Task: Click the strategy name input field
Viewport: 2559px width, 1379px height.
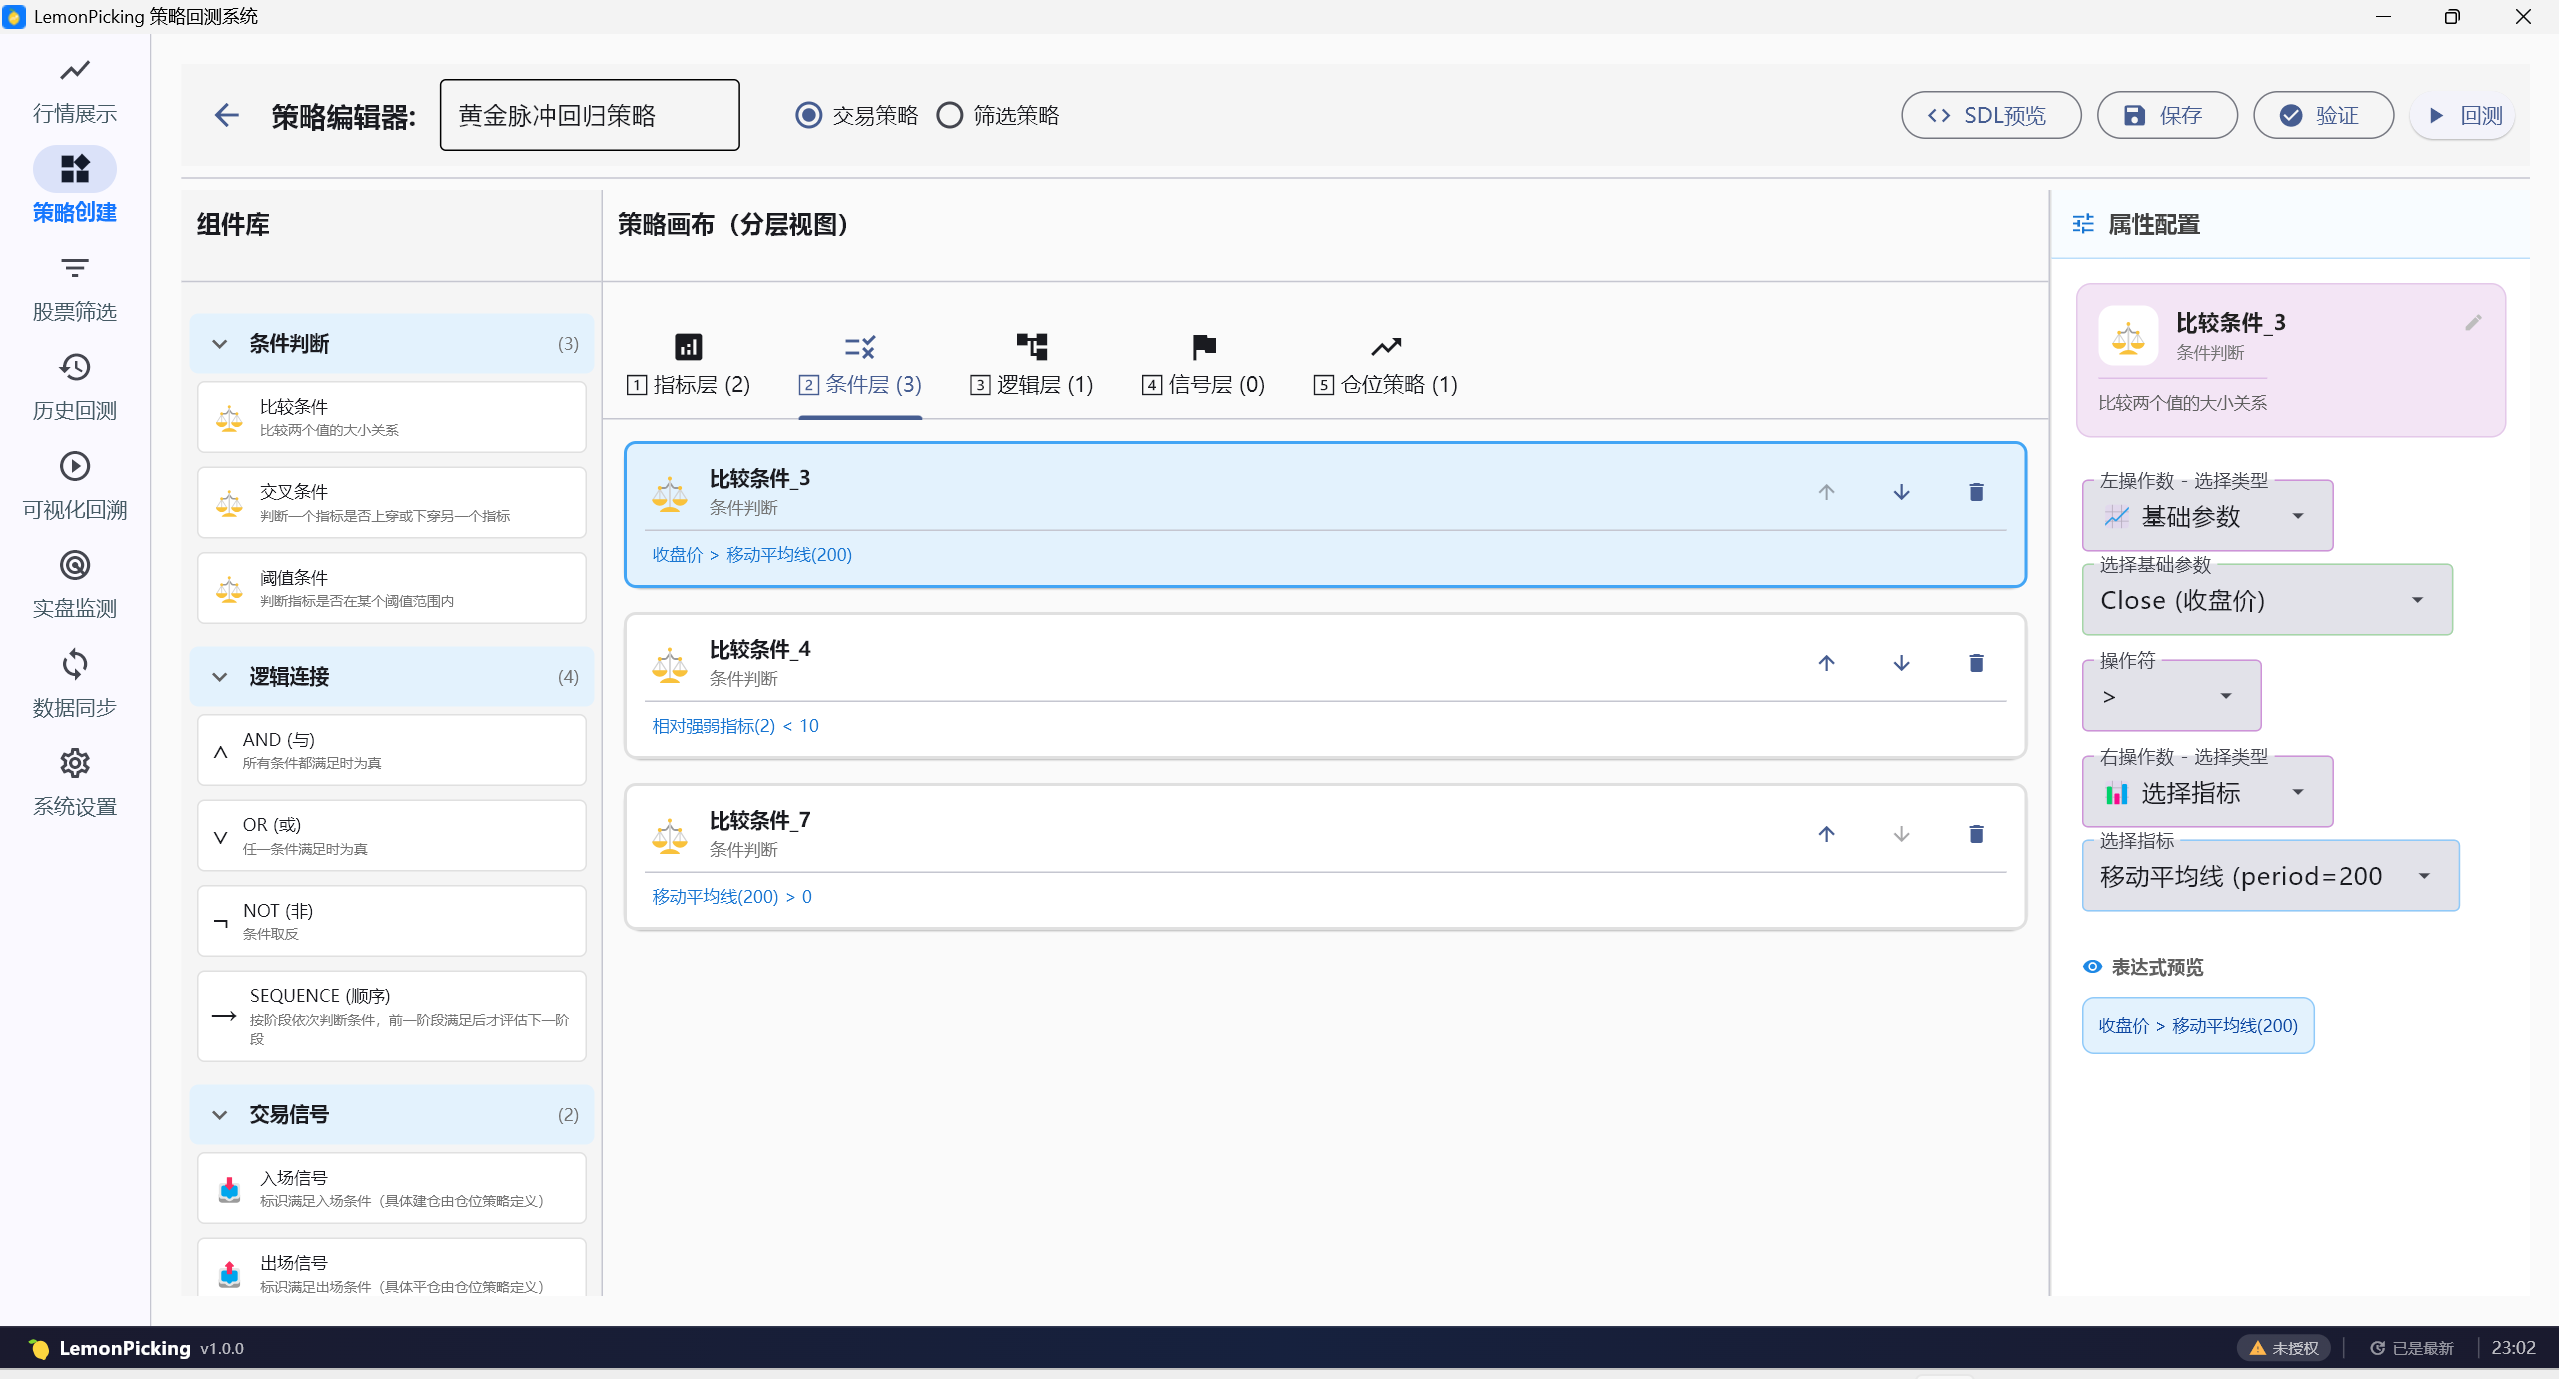Action: [589, 116]
